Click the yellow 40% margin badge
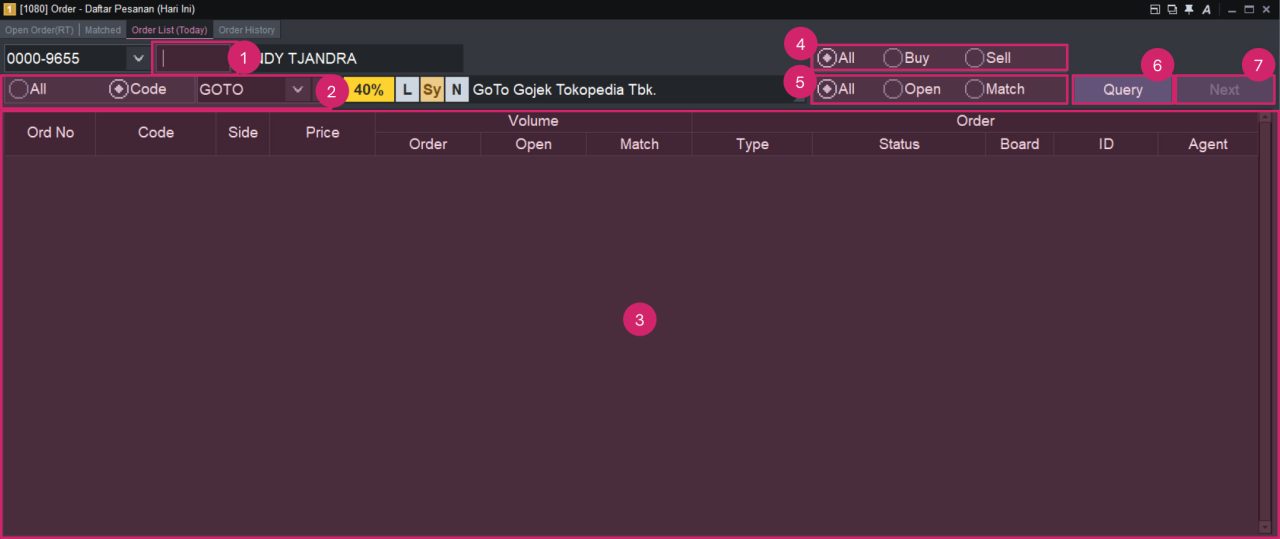The height and width of the screenshot is (539, 1280). coord(369,89)
